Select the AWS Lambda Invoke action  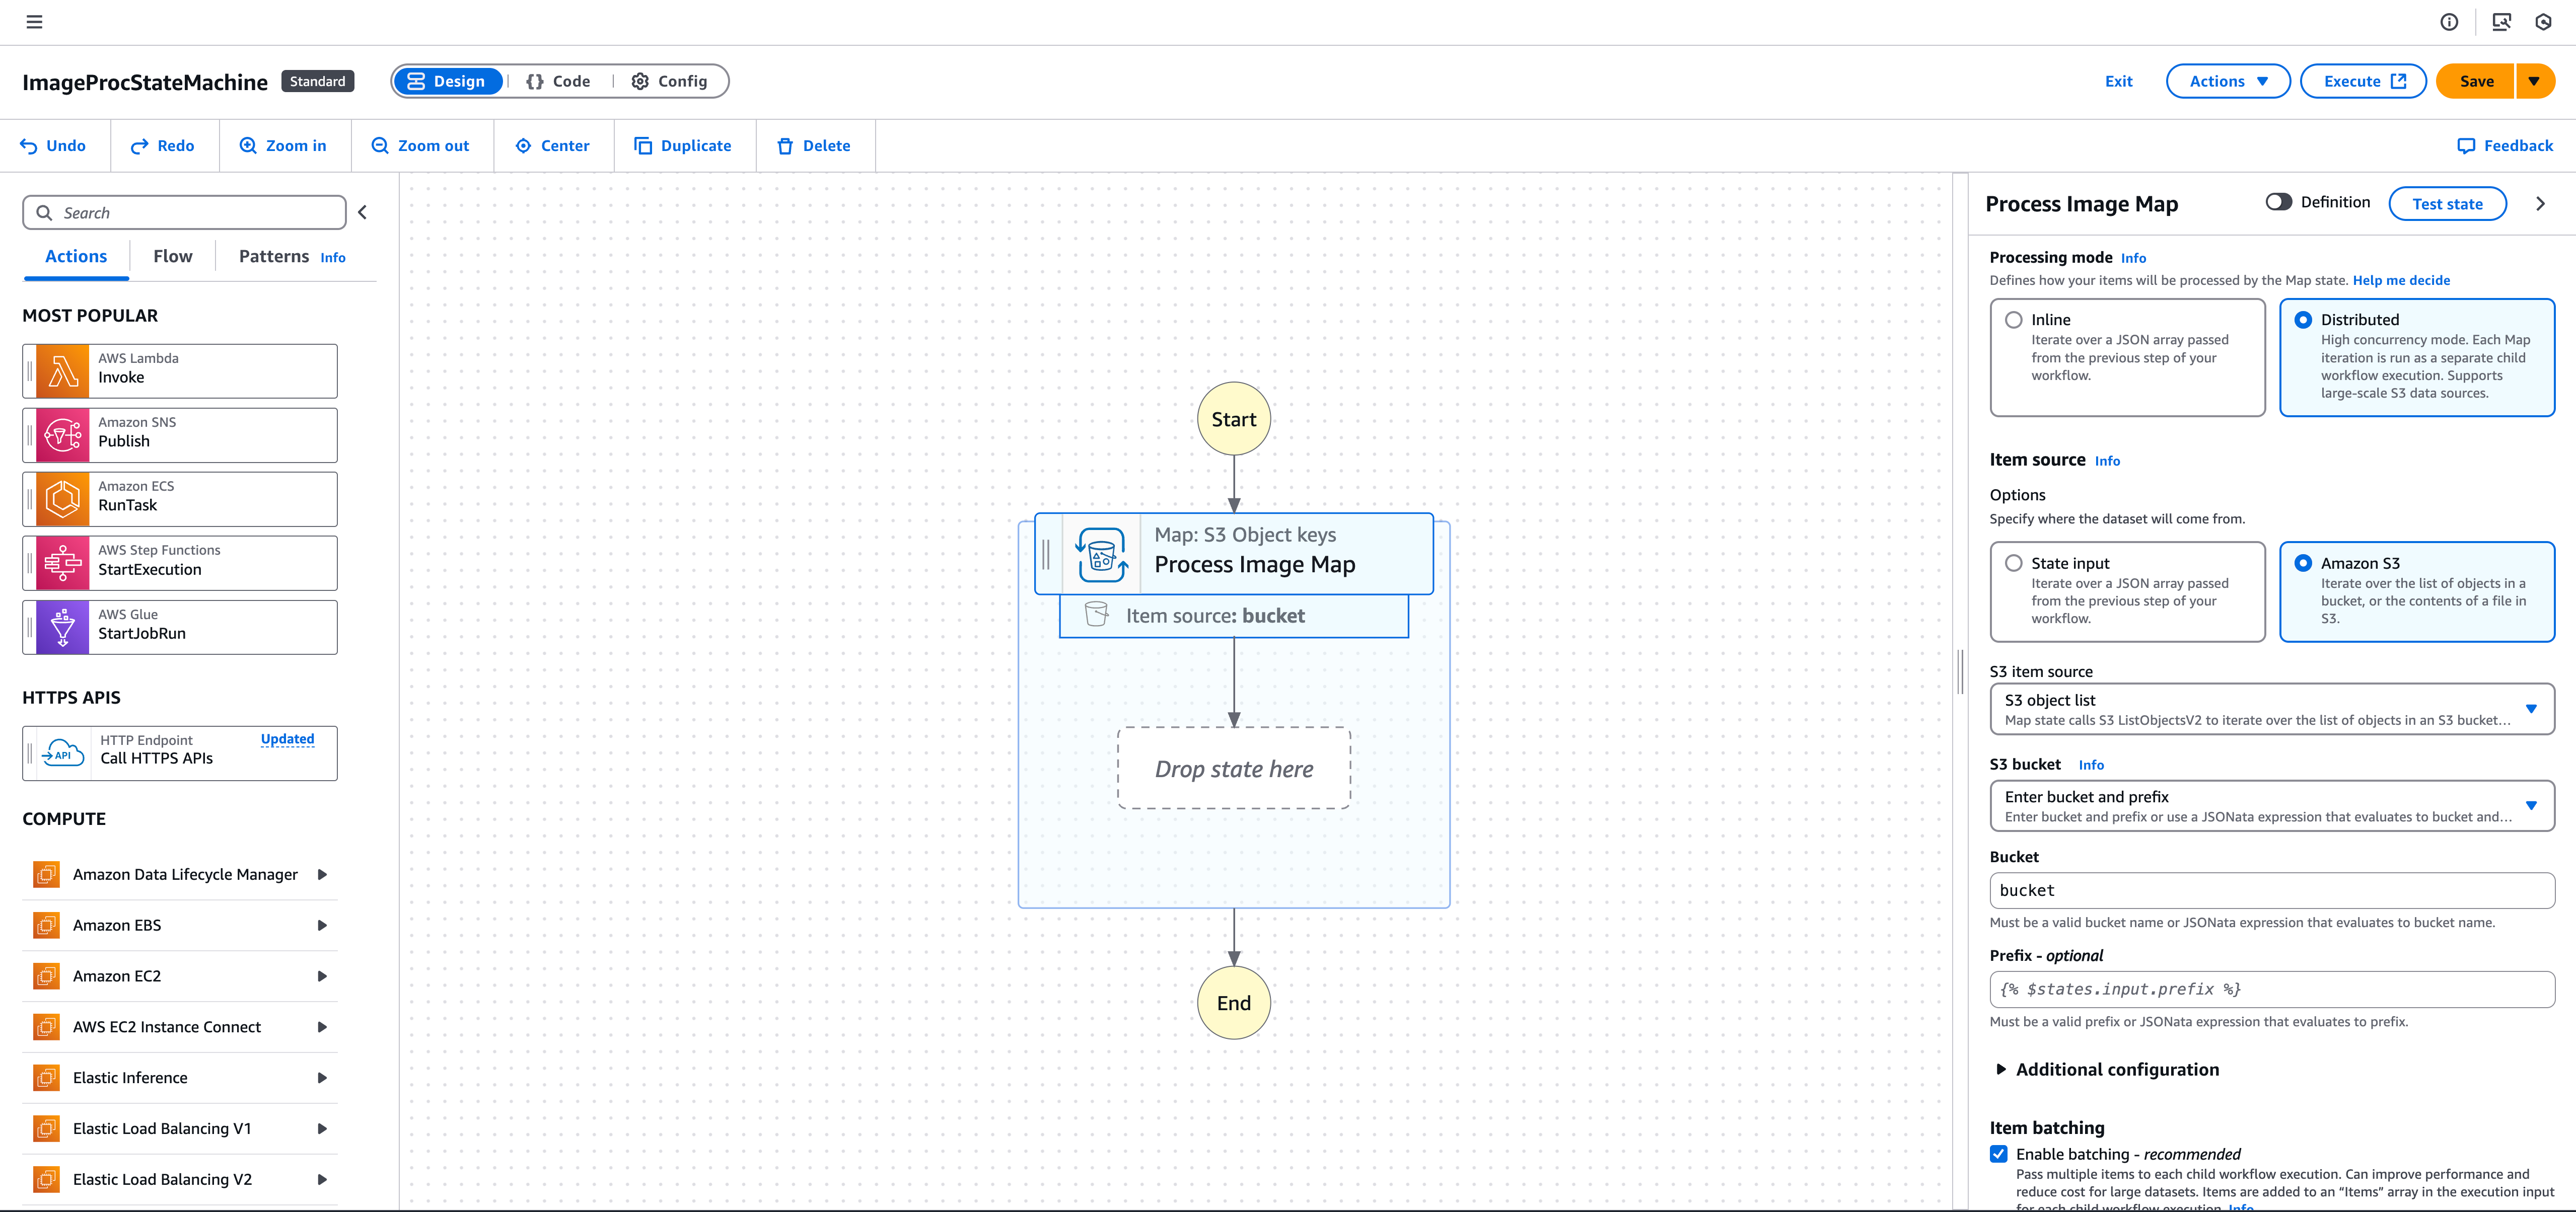click(180, 370)
